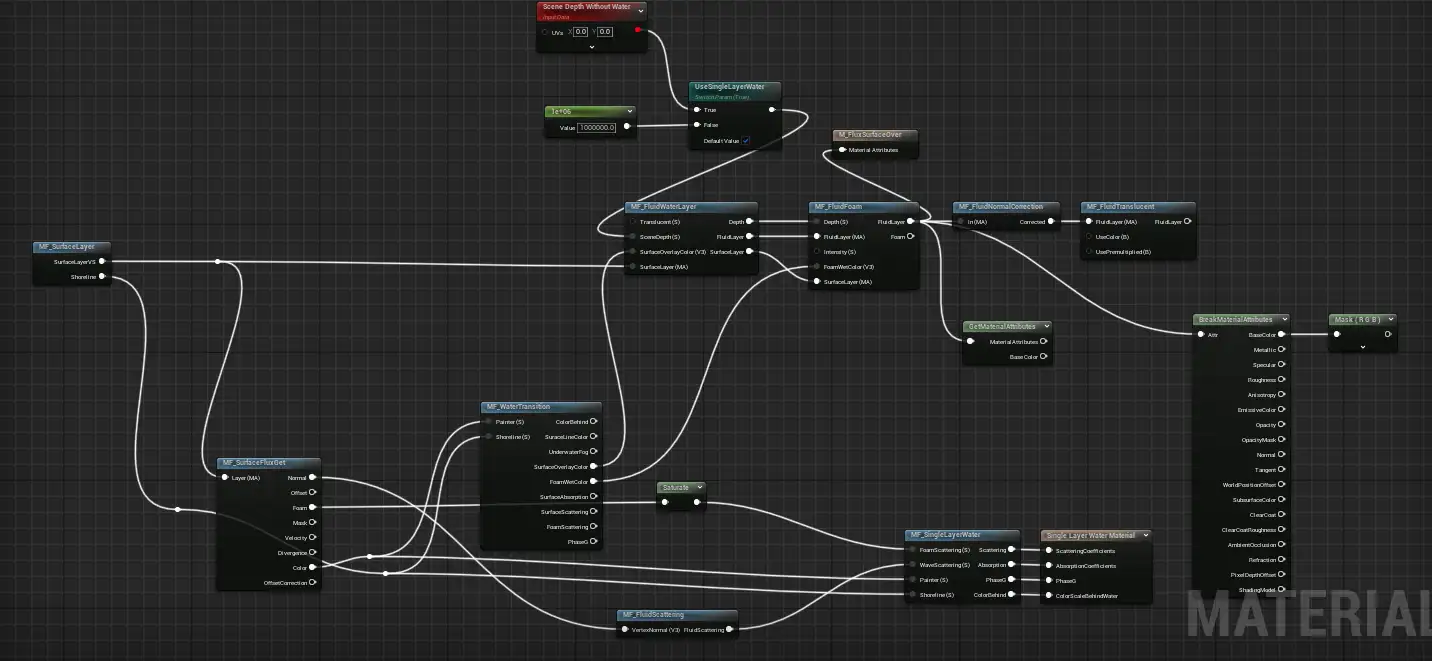Click the Saturate node dropdown chevron
1432x661 pixels.
click(x=698, y=487)
